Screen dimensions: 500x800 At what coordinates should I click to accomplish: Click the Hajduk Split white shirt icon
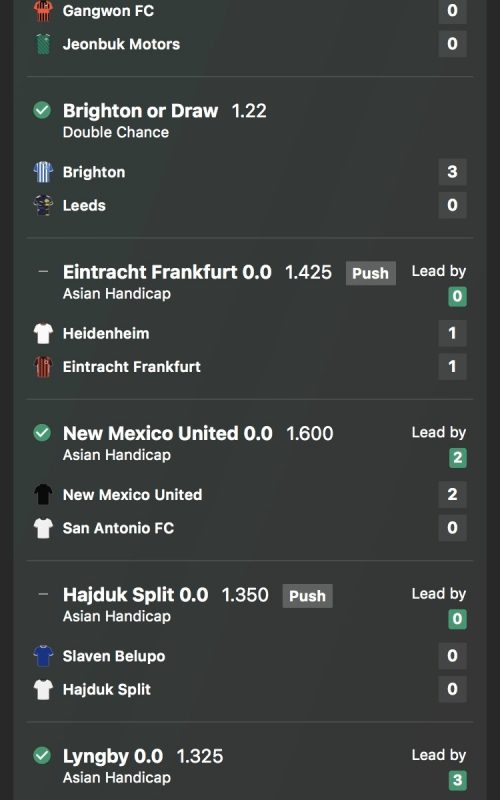pyautogui.click(x=43, y=689)
